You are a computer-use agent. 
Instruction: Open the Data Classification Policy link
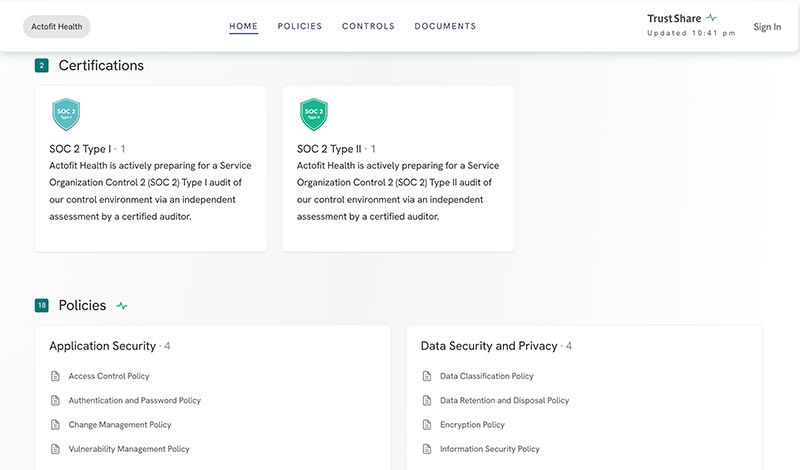[487, 376]
